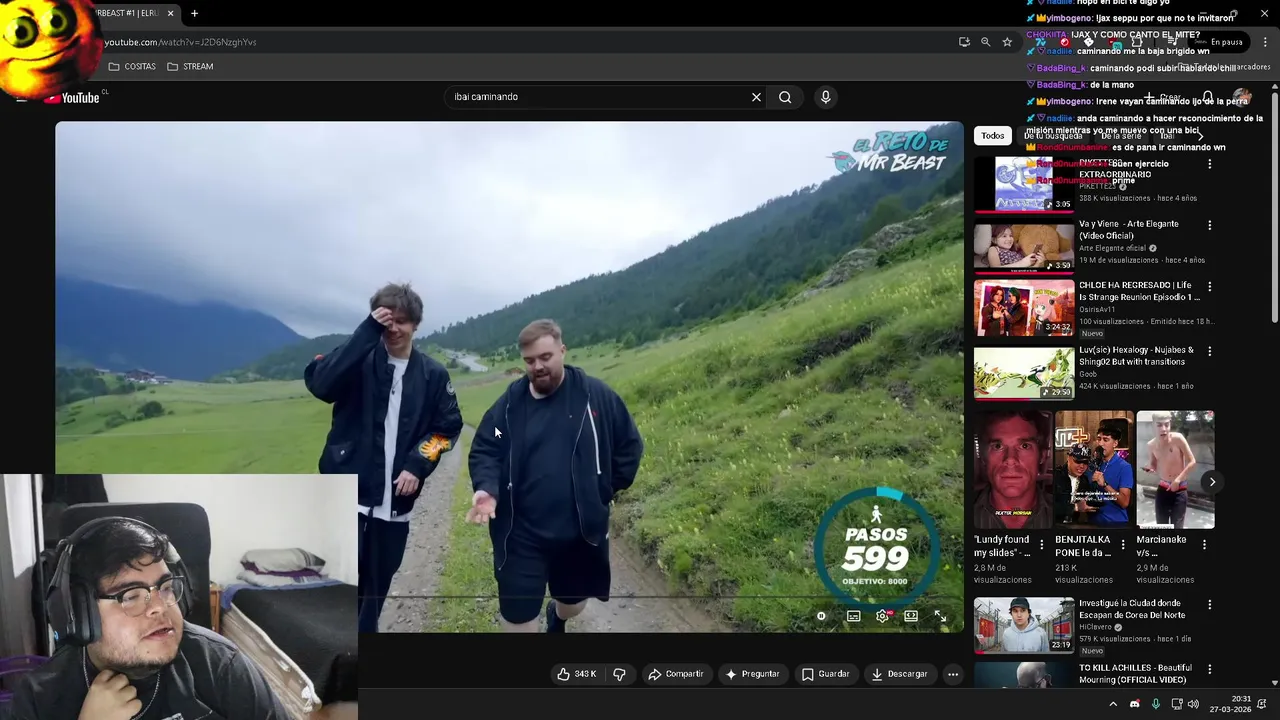Open options for the 'Marcianeke v/s' short
Image resolution: width=1280 pixels, height=720 pixels.
1204,545
